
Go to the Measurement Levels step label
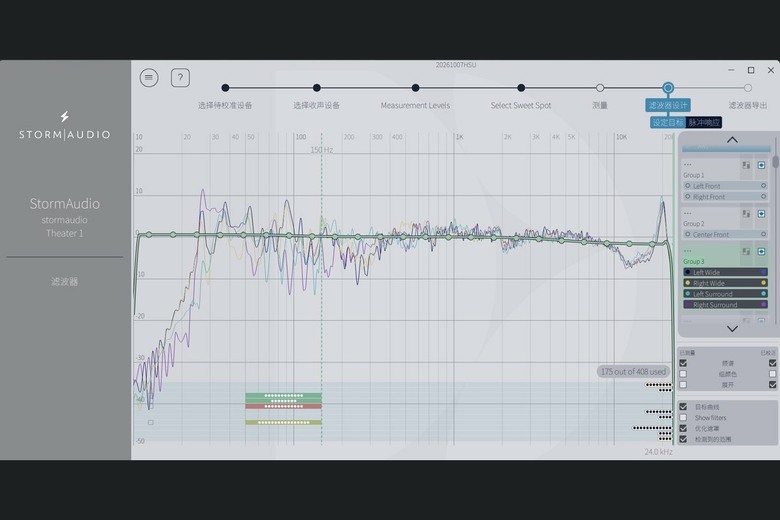[415, 105]
